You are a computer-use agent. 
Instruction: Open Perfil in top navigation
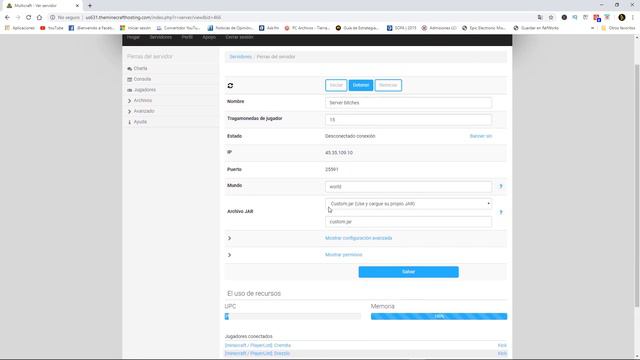click(x=187, y=37)
